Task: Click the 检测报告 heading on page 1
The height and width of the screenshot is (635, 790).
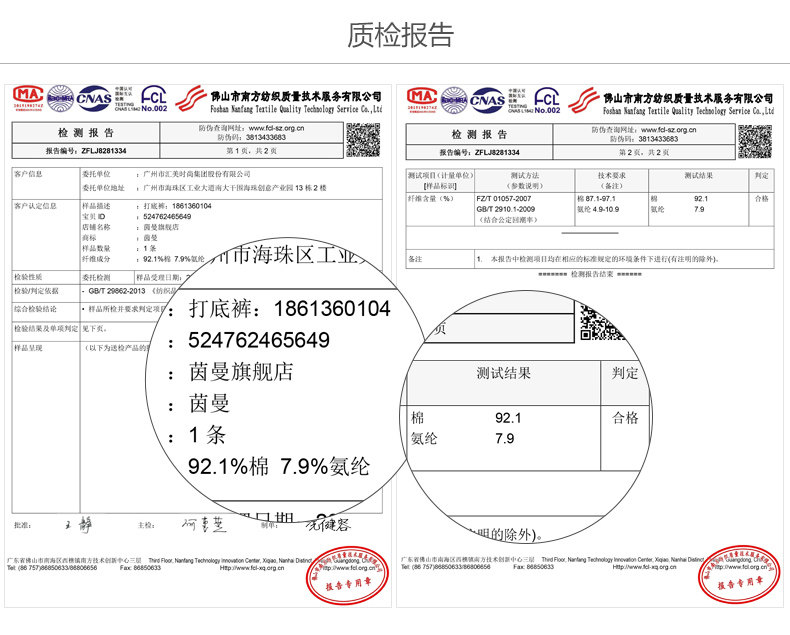Action: pyautogui.click(x=86, y=133)
